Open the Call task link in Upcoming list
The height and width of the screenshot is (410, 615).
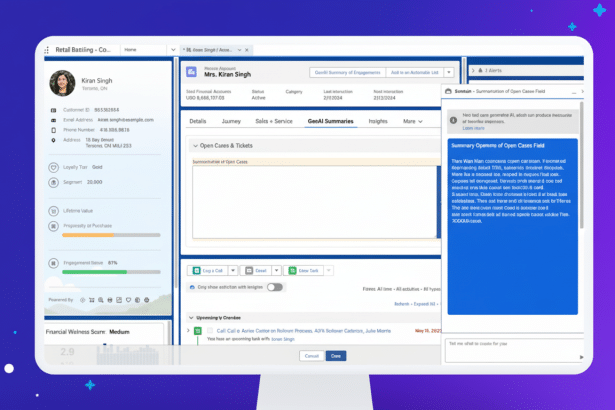[304, 331]
